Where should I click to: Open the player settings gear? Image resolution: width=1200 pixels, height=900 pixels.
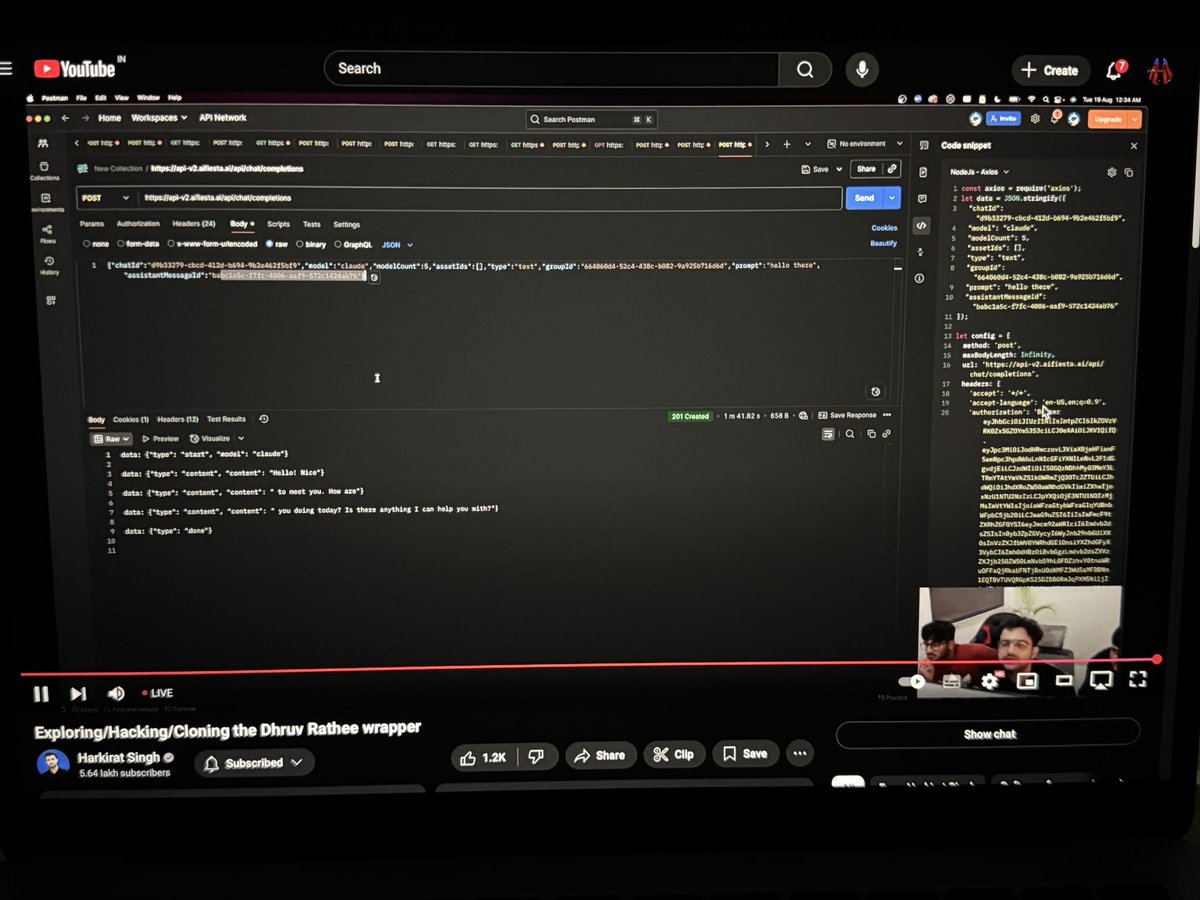[x=989, y=681]
